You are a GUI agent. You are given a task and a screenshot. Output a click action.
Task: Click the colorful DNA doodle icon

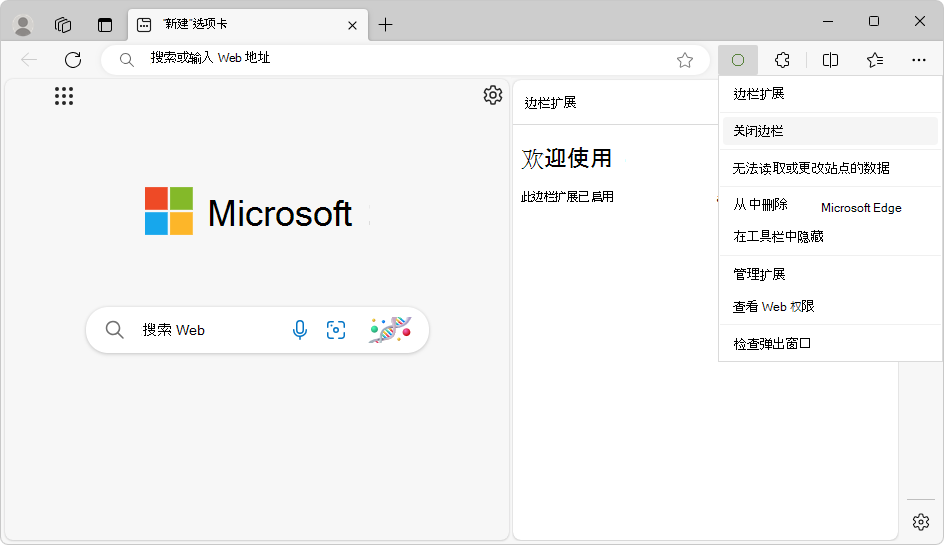pyautogui.click(x=390, y=330)
